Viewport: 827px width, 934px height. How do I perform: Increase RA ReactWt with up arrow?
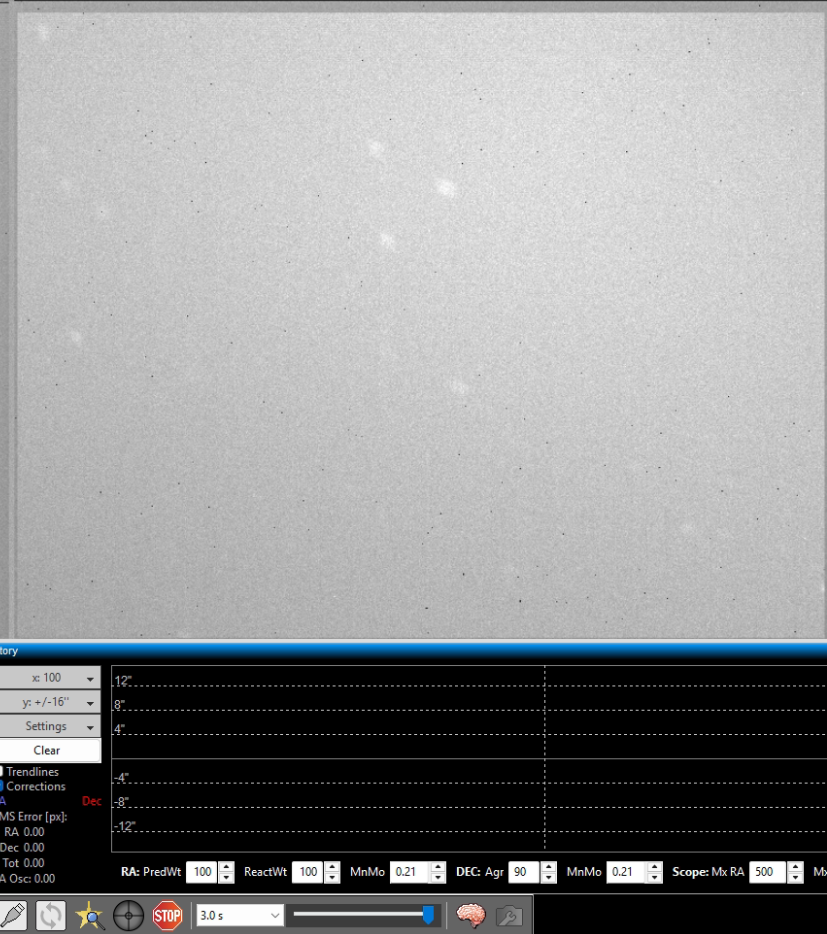click(x=332, y=867)
